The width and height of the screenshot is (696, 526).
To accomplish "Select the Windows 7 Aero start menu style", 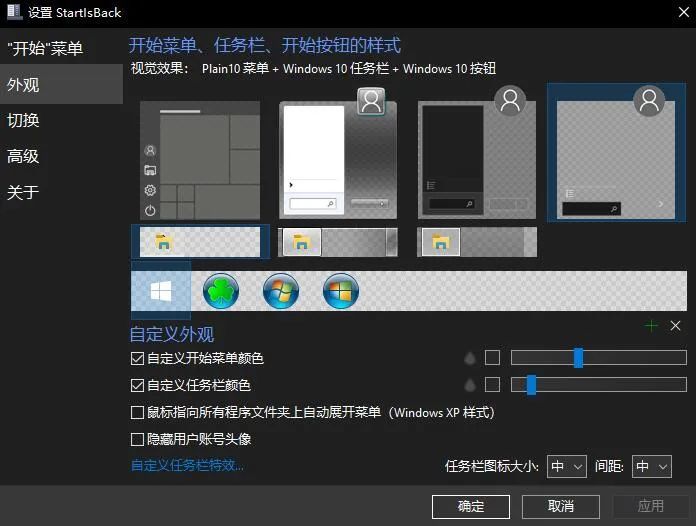I will click(x=338, y=154).
